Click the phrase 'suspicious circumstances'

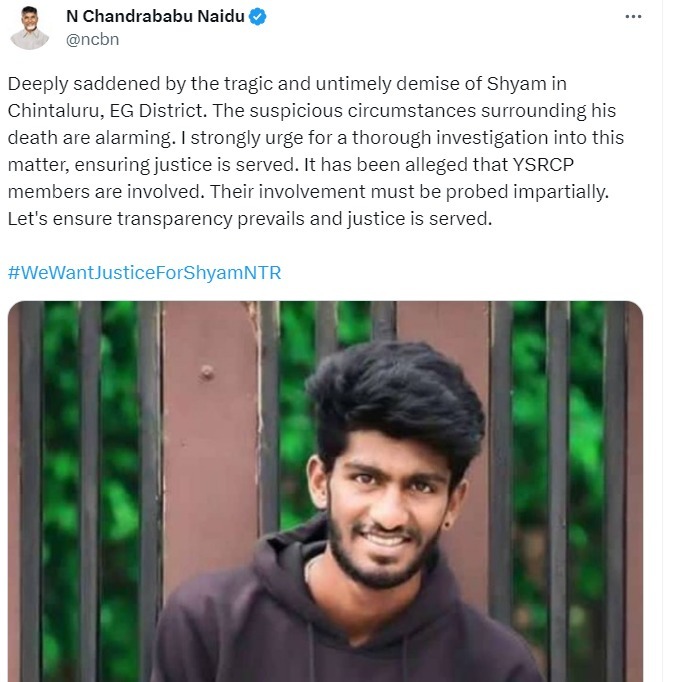point(363,111)
